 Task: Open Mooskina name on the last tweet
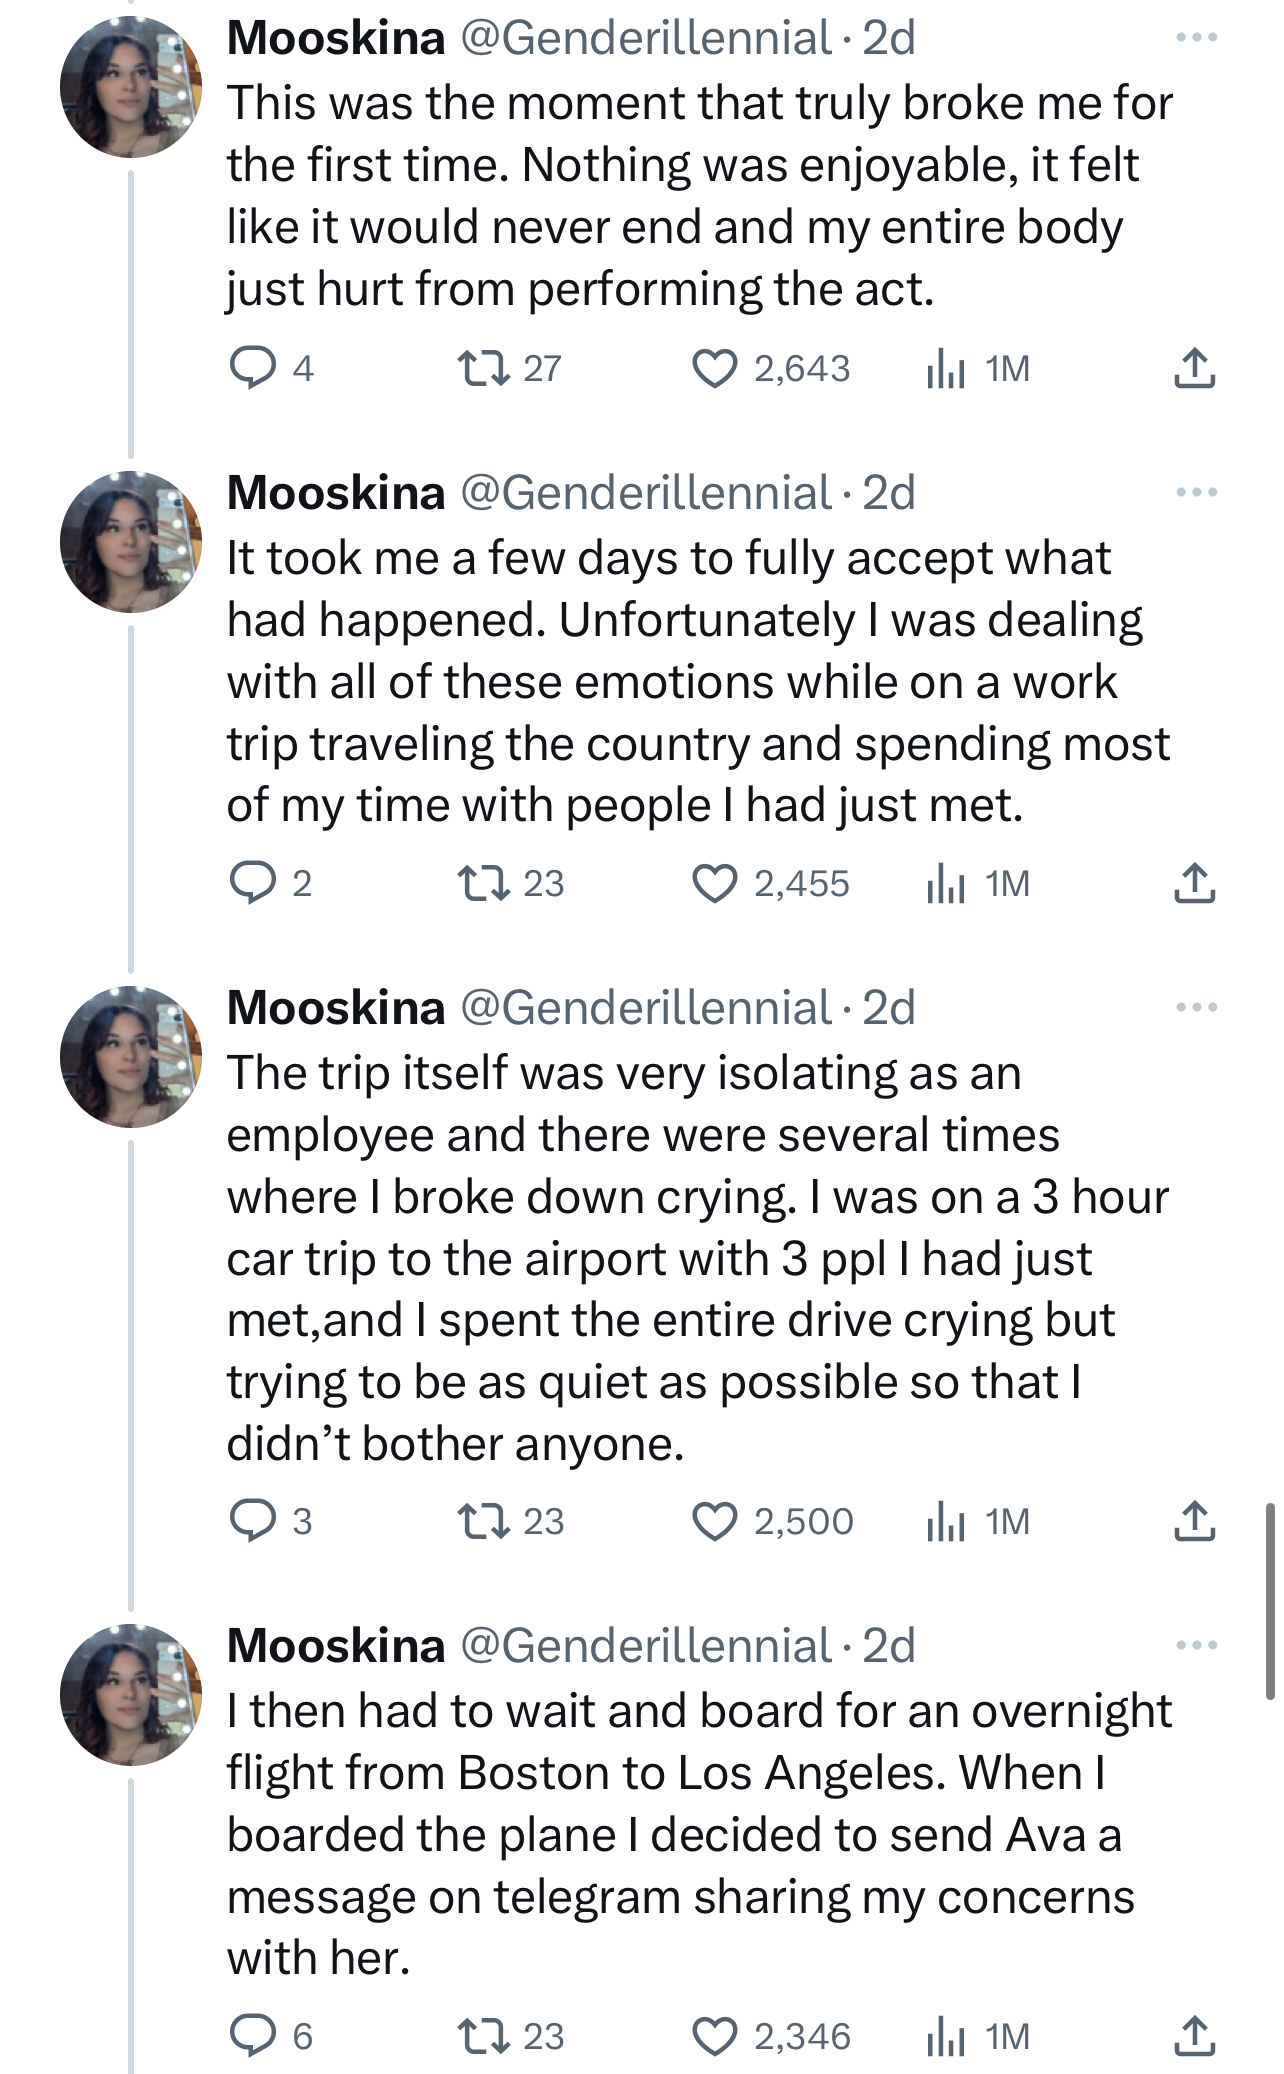tap(336, 1645)
